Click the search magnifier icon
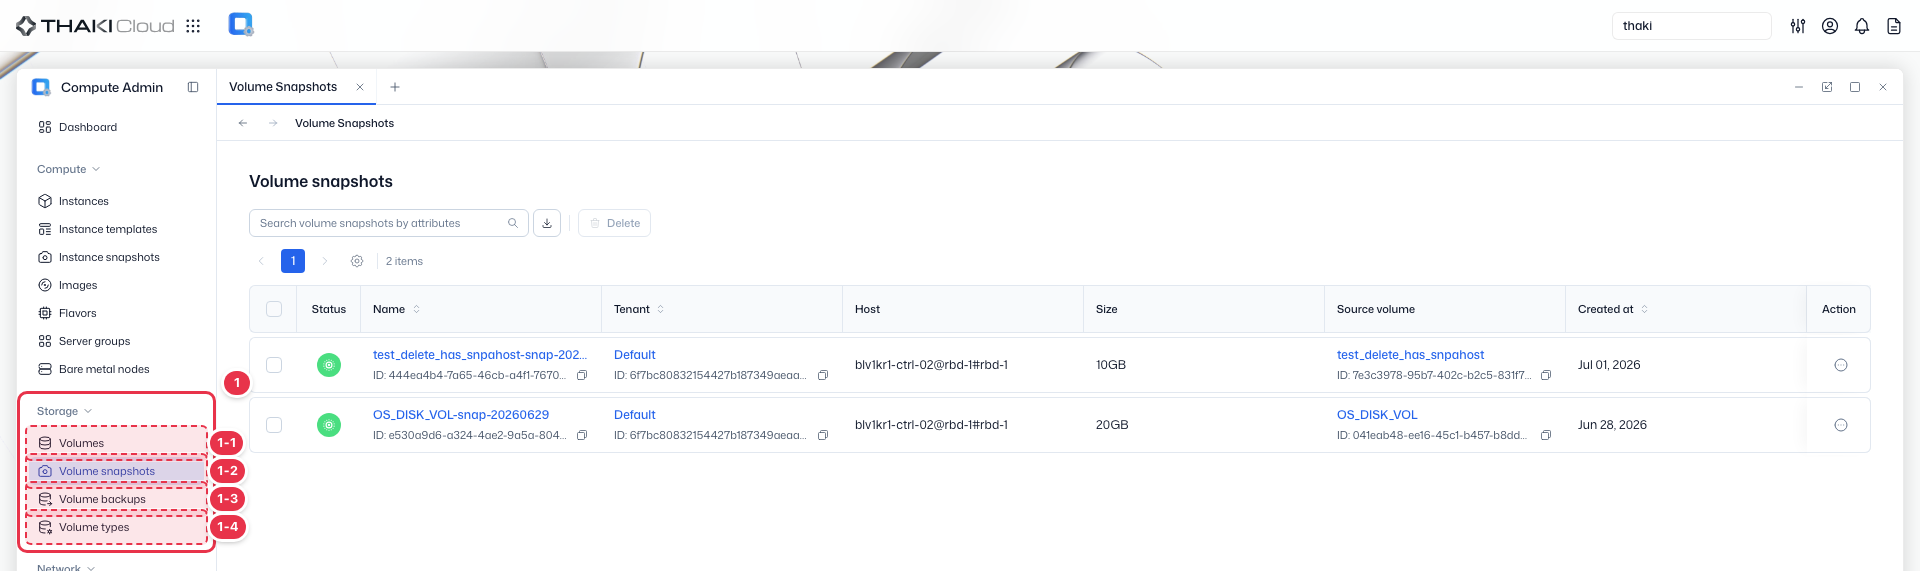This screenshot has height=571, width=1920. pos(513,223)
